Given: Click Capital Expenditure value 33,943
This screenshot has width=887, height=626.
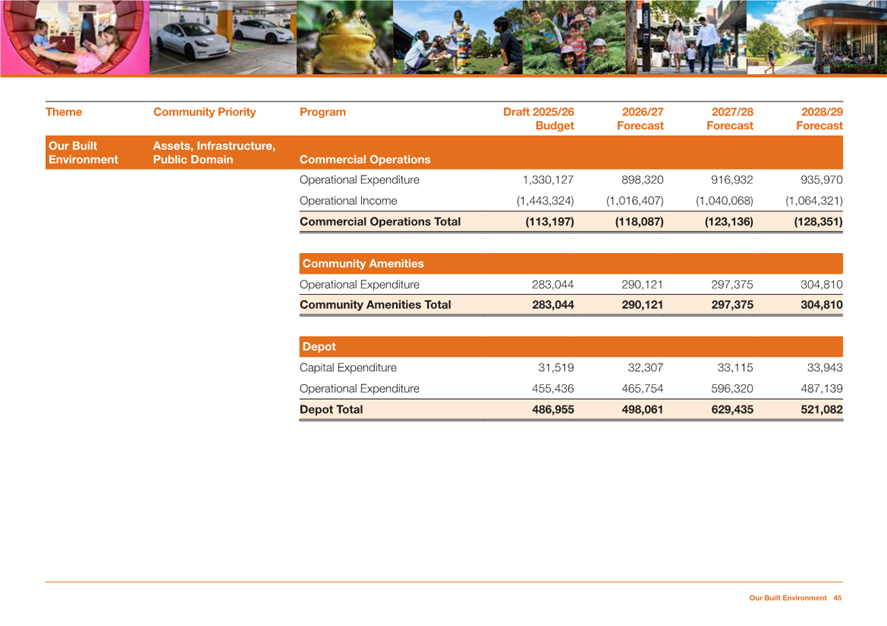Looking at the screenshot, I should click(x=825, y=368).
